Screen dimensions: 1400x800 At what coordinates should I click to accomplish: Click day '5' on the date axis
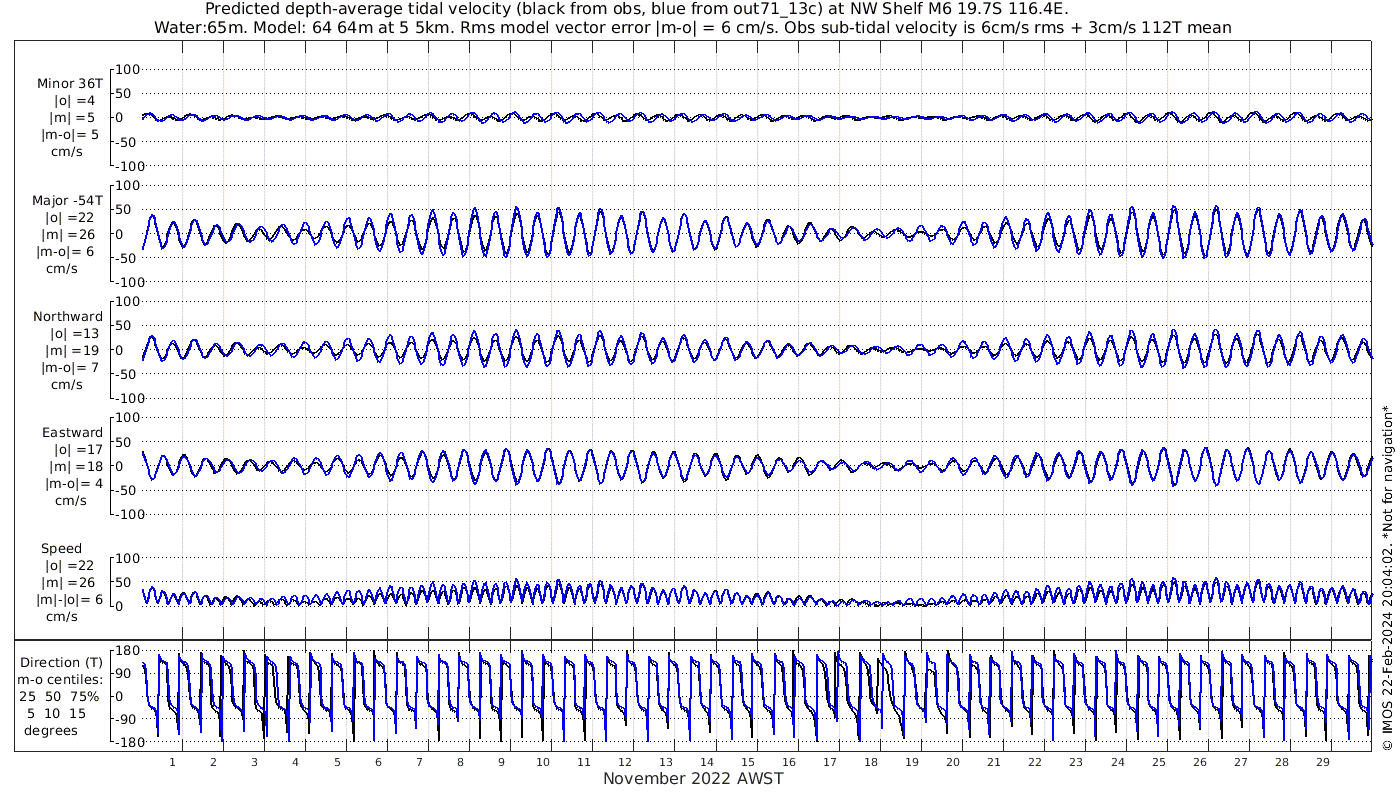(337, 762)
